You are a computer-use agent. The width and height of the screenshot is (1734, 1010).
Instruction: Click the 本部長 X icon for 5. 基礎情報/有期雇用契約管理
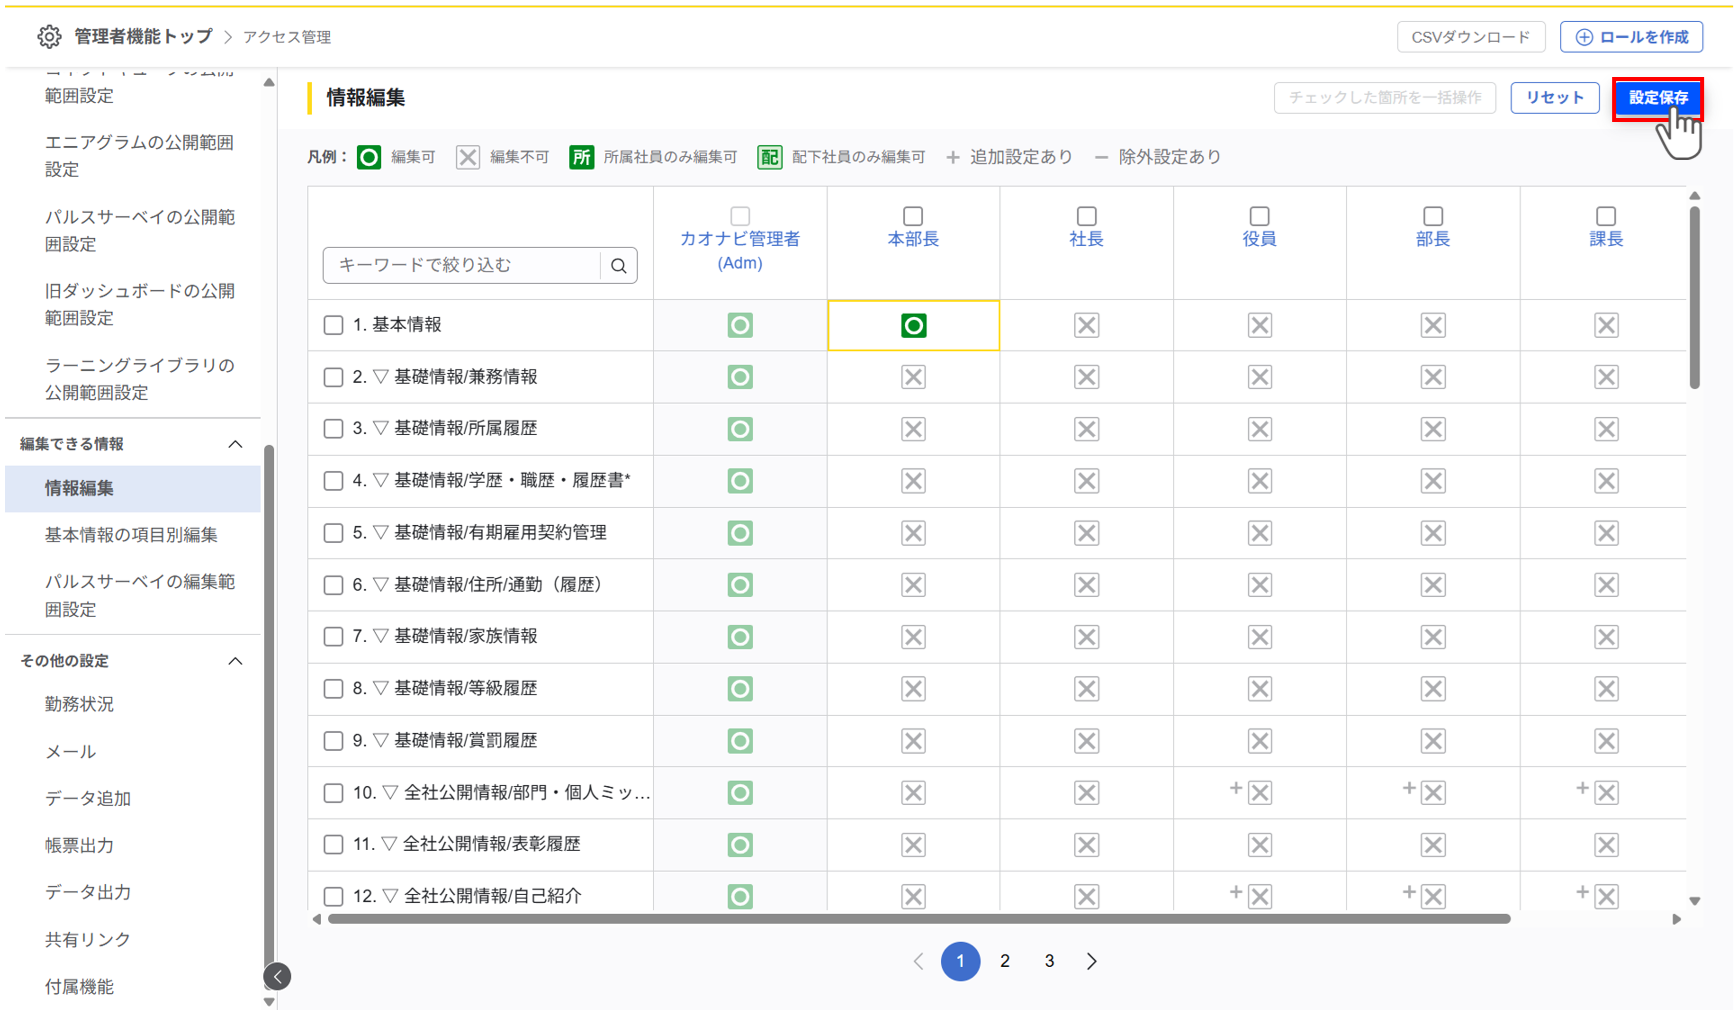[x=913, y=533]
